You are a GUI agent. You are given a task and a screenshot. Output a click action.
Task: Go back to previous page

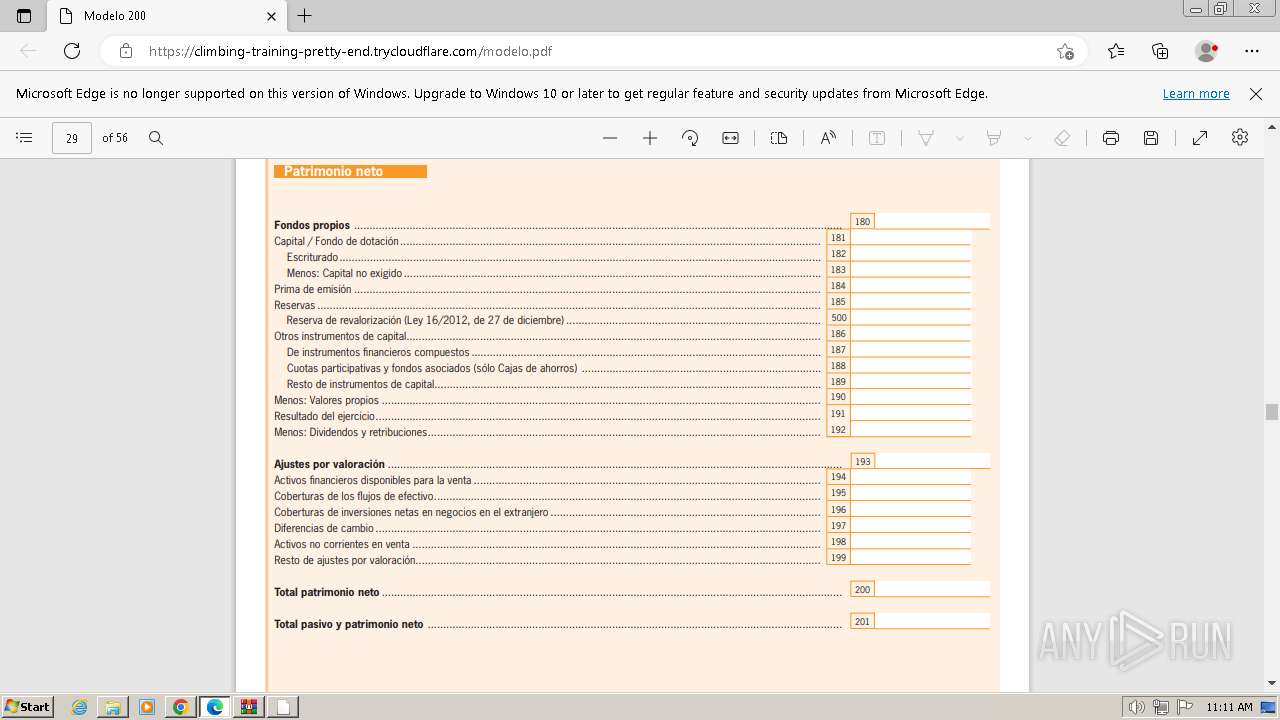pyautogui.click(x=28, y=51)
